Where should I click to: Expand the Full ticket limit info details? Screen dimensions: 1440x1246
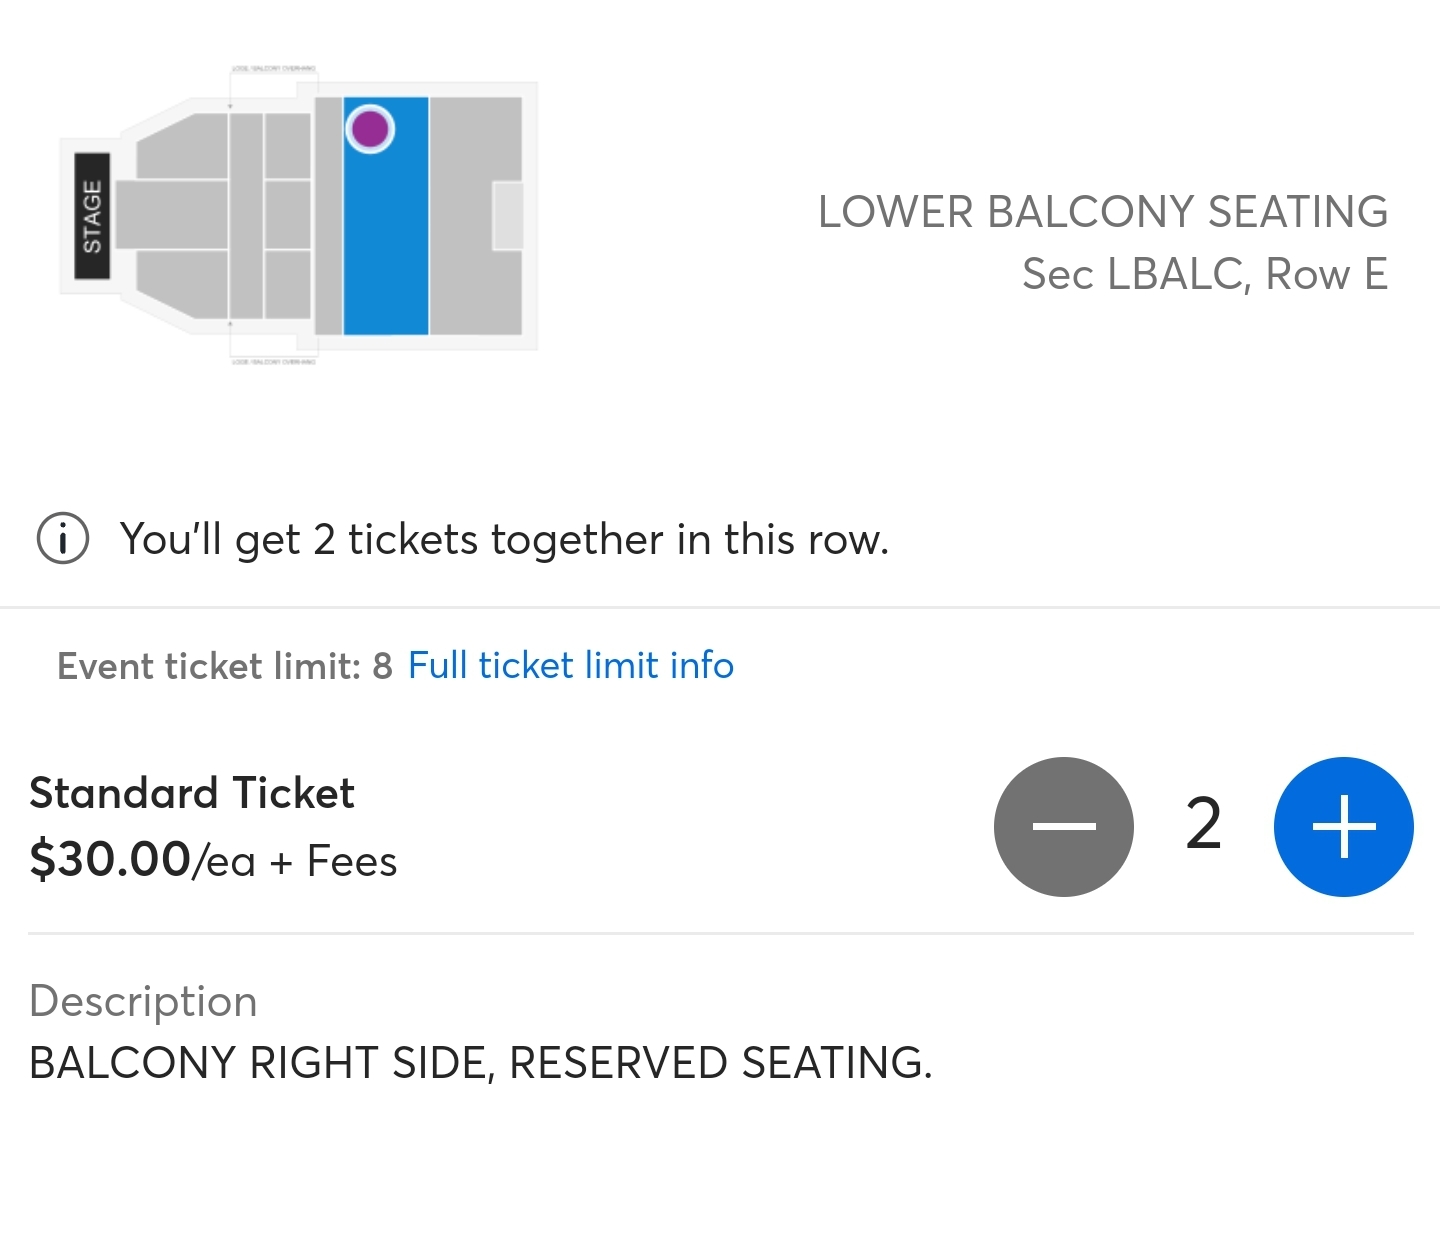(x=570, y=665)
